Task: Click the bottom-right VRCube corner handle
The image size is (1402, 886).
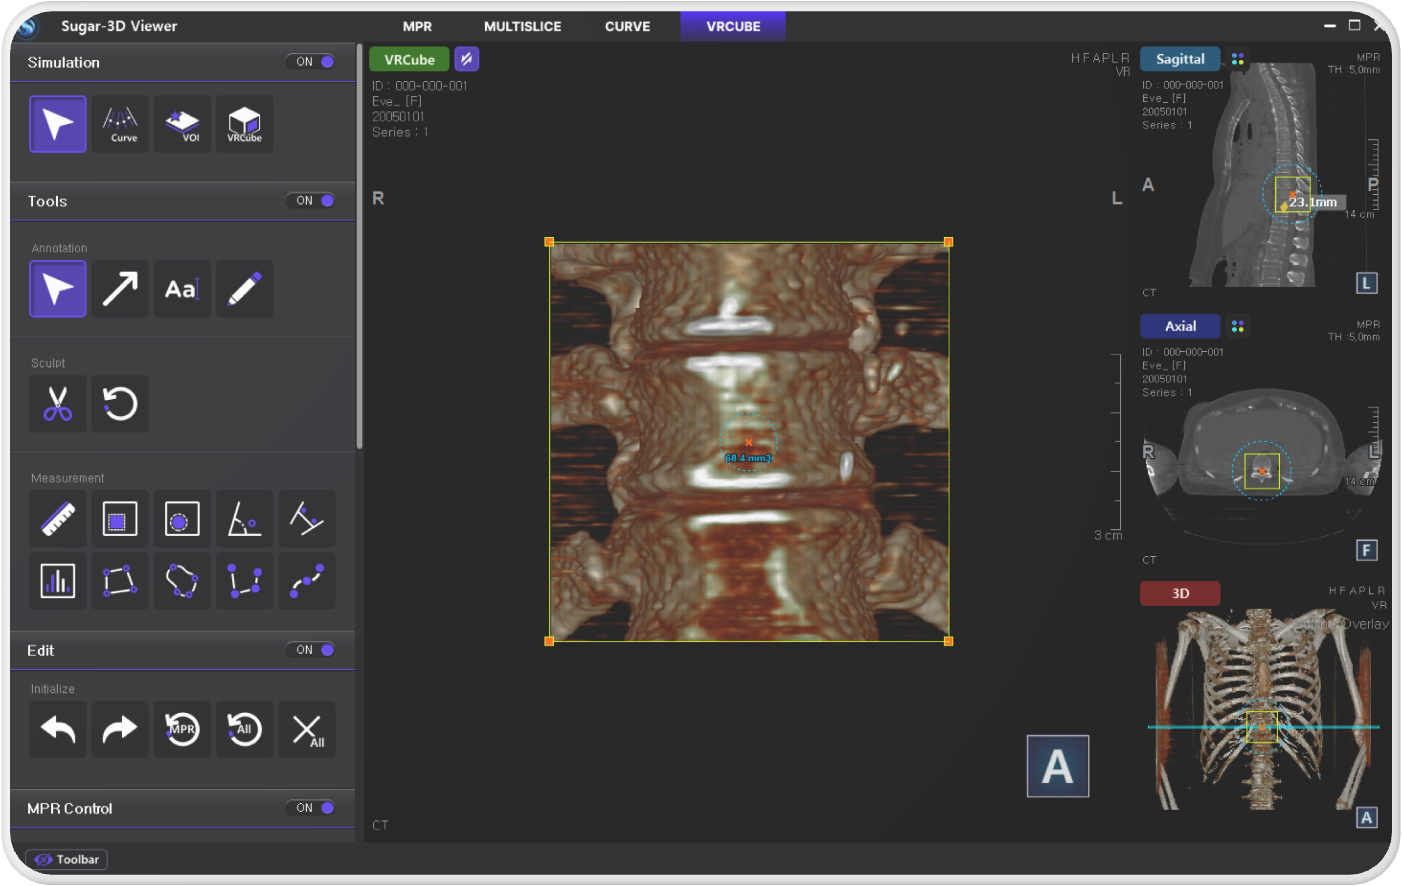Action: pyautogui.click(x=948, y=641)
